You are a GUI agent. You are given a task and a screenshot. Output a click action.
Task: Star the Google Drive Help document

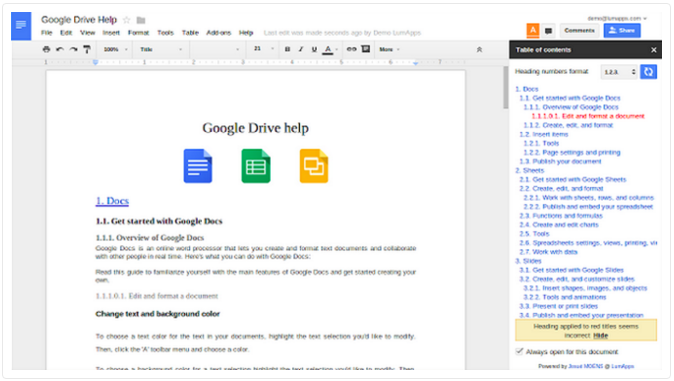(x=126, y=20)
